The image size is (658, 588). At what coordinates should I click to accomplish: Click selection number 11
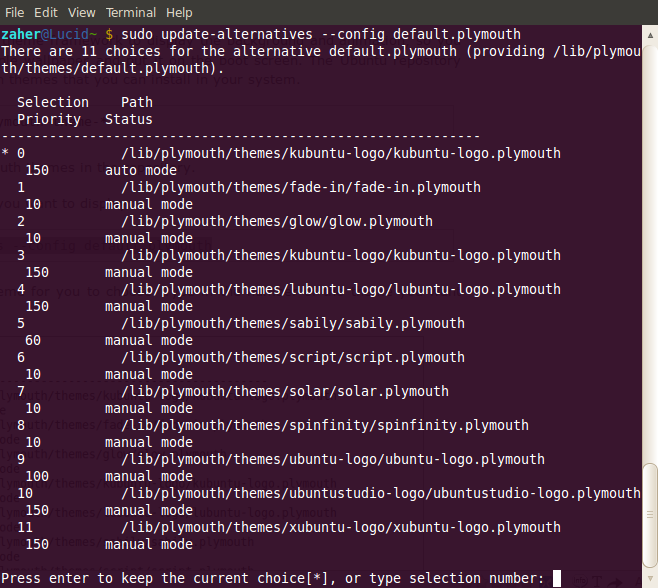tap(25, 527)
